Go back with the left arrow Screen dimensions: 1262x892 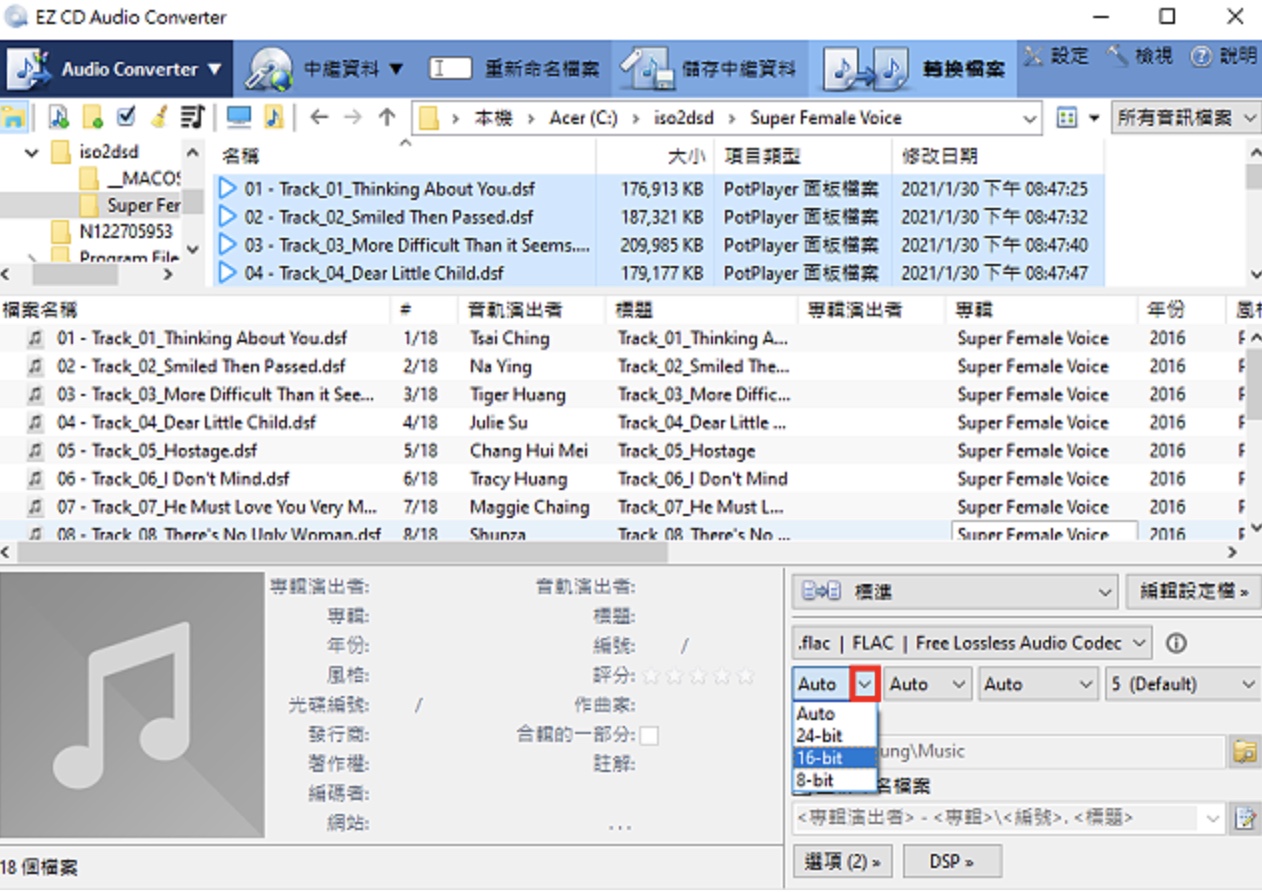319,118
